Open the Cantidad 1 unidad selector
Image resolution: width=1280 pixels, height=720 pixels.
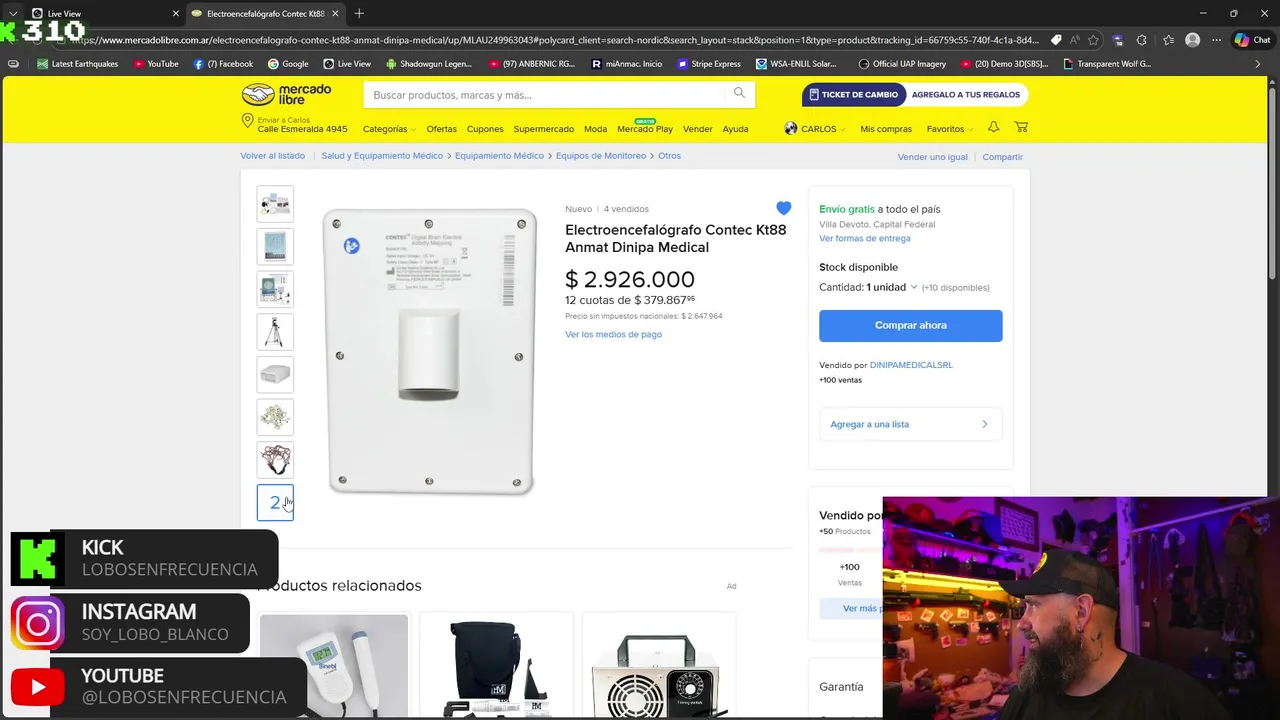868,287
